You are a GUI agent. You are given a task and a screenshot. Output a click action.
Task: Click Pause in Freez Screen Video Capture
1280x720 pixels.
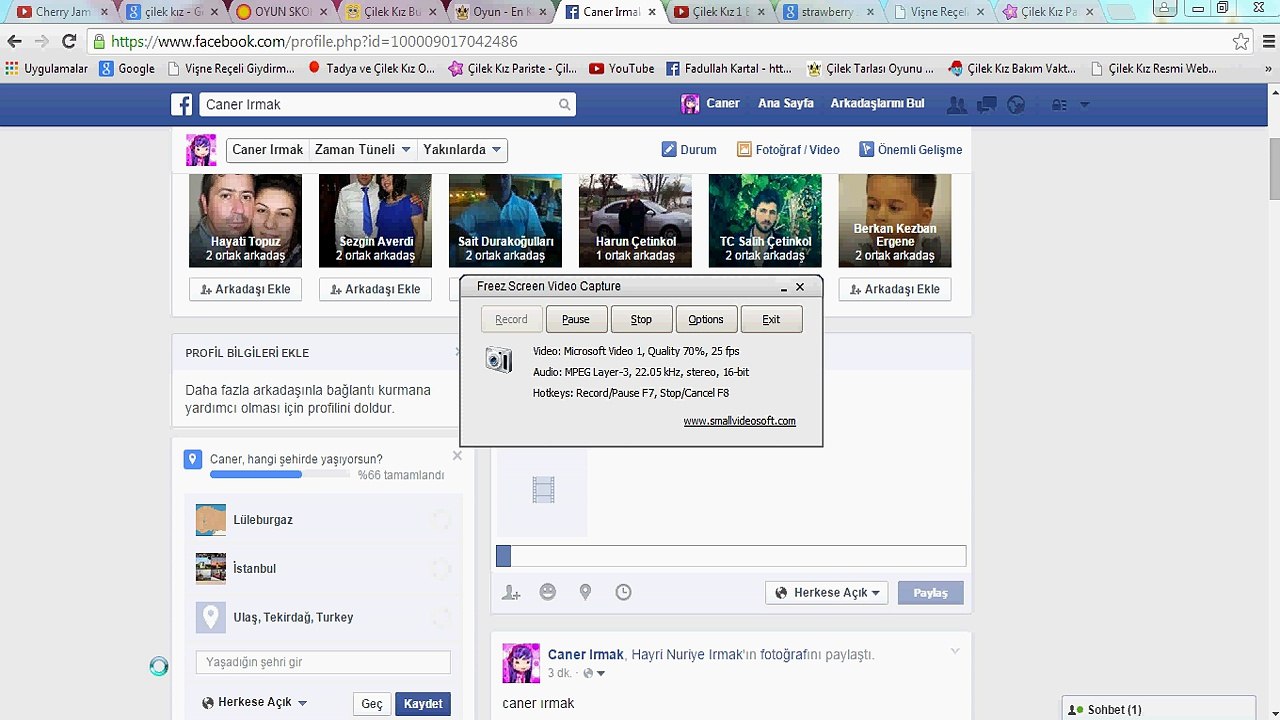coord(575,319)
